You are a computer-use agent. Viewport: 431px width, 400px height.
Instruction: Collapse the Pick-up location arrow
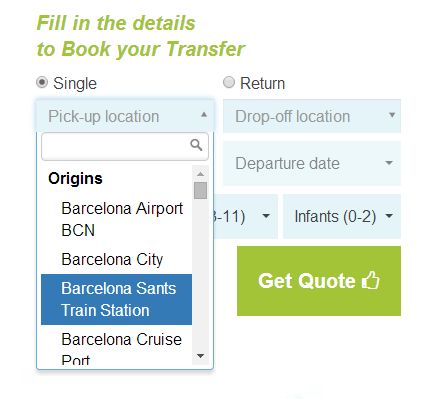[204, 115]
